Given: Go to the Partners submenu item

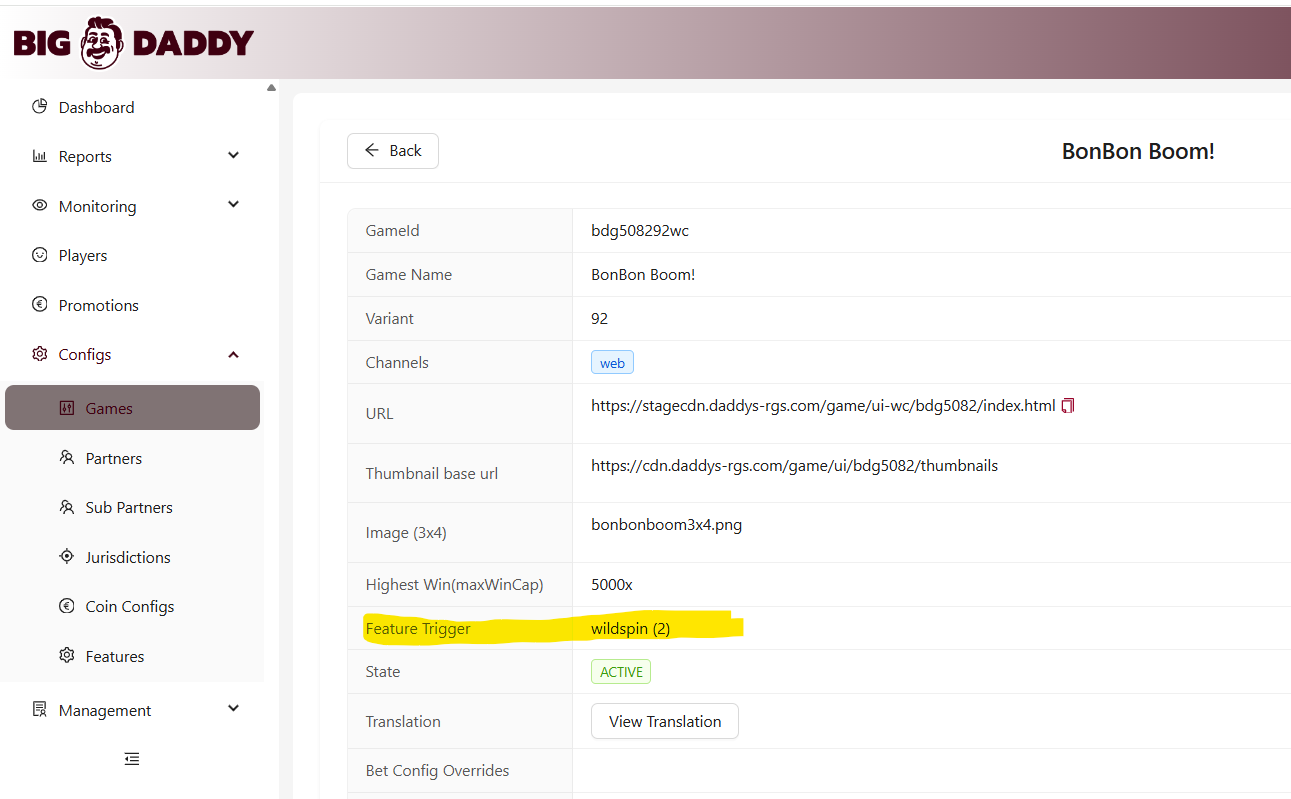Looking at the screenshot, I should pos(132,458).
